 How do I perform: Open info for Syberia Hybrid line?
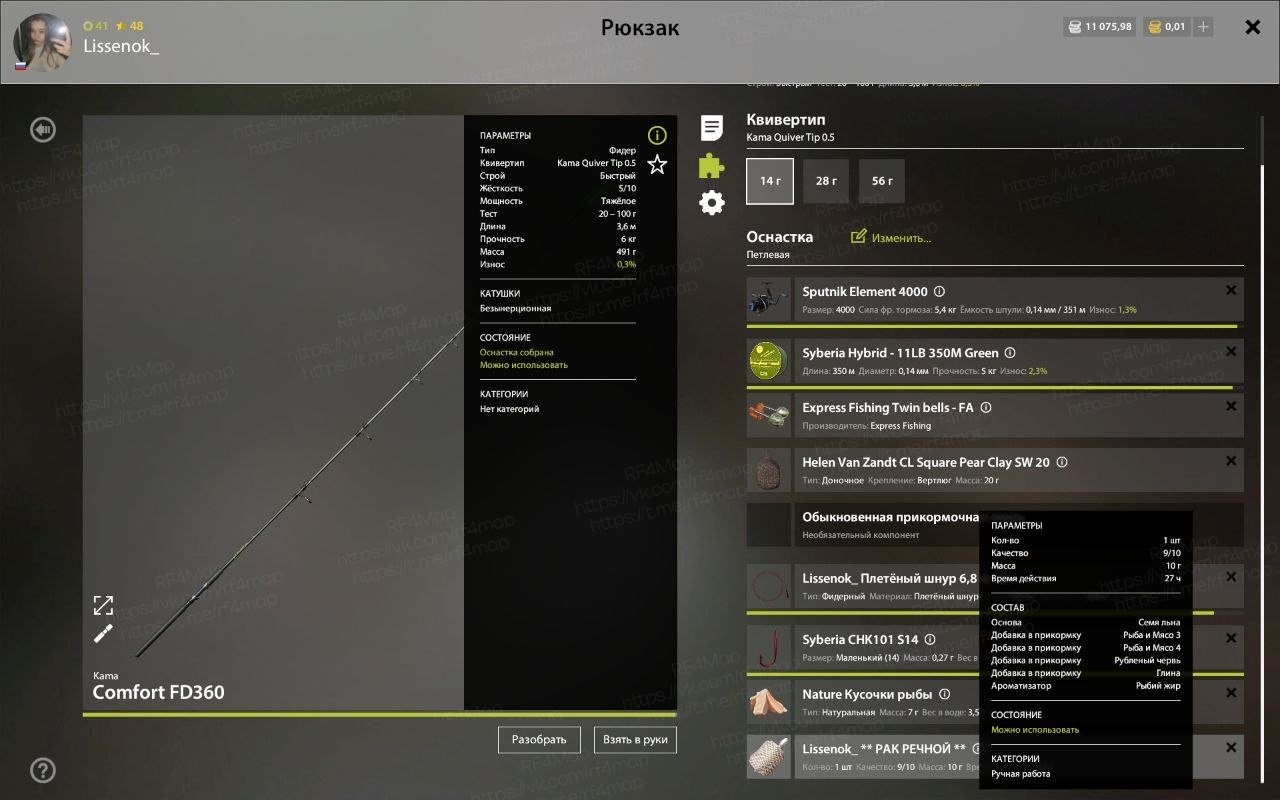pos(1010,353)
